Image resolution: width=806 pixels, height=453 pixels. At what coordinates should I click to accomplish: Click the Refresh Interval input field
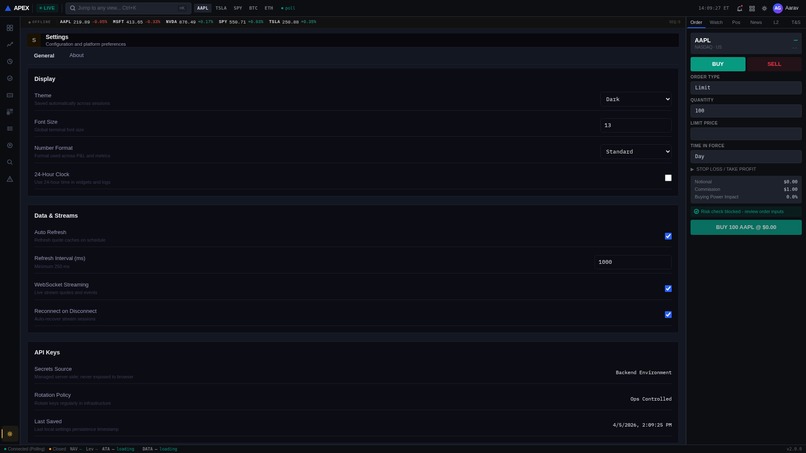[x=633, y=262]
